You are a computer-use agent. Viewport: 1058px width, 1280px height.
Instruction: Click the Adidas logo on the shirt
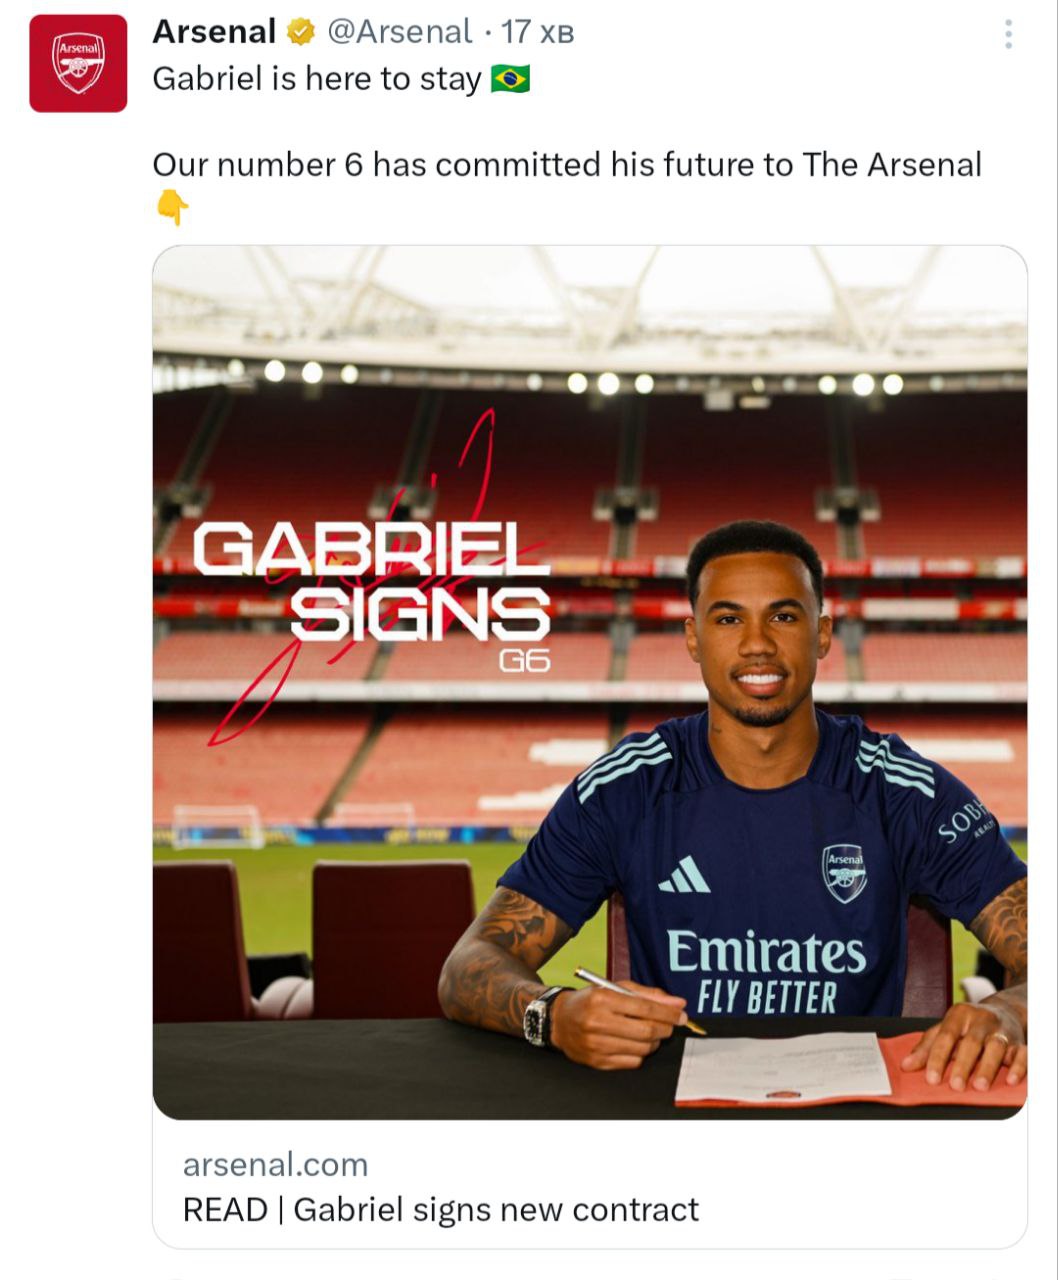point(684,876)
